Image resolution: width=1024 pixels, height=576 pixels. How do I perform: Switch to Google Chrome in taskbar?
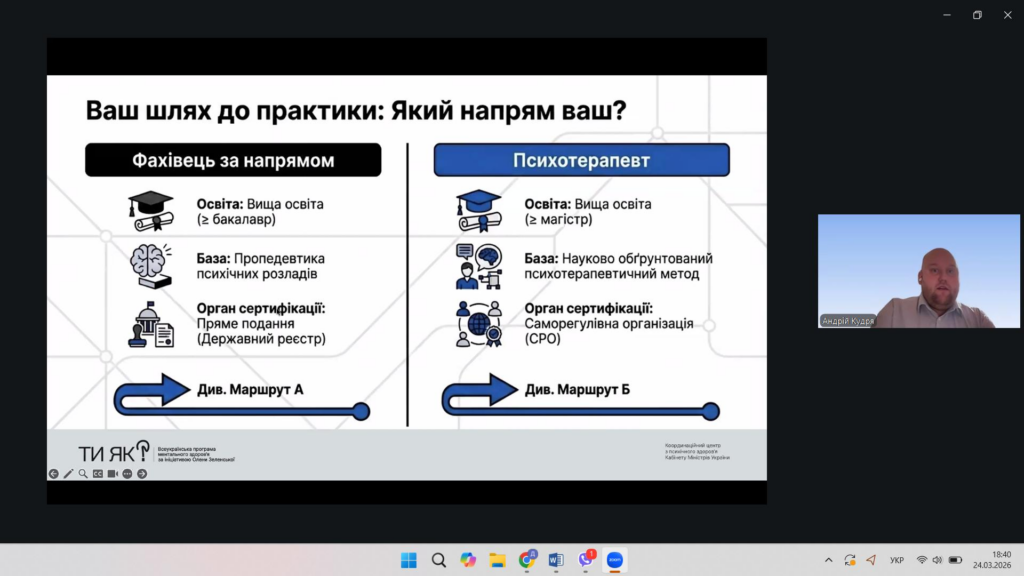point(527,560)
